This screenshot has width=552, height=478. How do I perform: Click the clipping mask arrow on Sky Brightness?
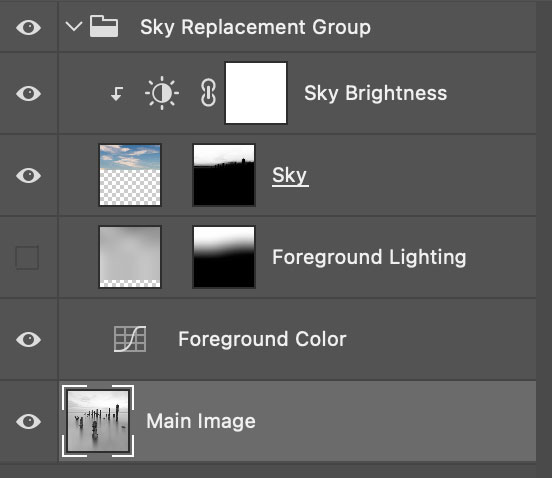(117, 94)
